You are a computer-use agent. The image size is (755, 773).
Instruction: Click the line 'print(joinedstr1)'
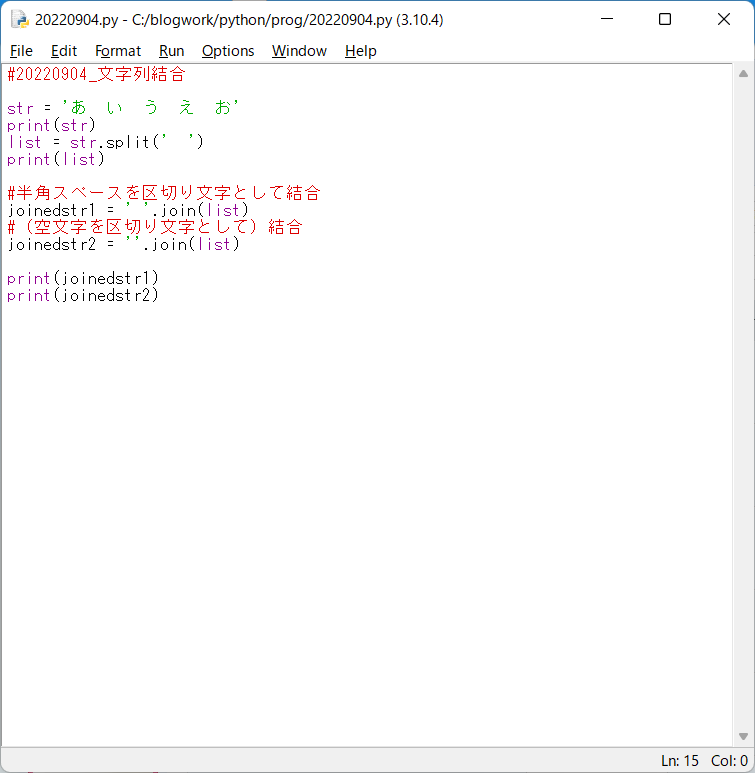coord(83,278)
